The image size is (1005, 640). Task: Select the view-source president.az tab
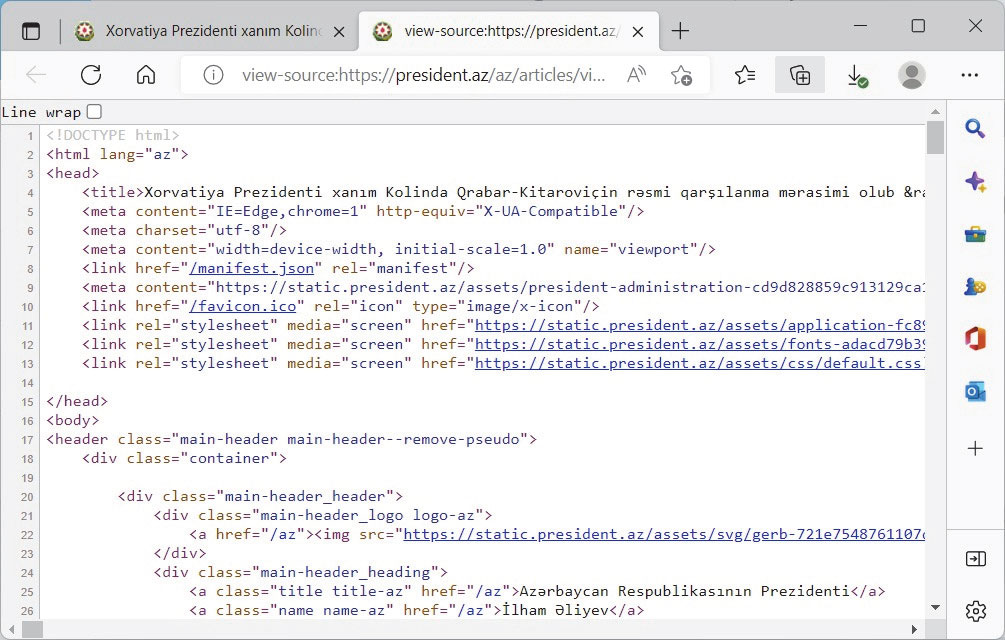(510, 31)
